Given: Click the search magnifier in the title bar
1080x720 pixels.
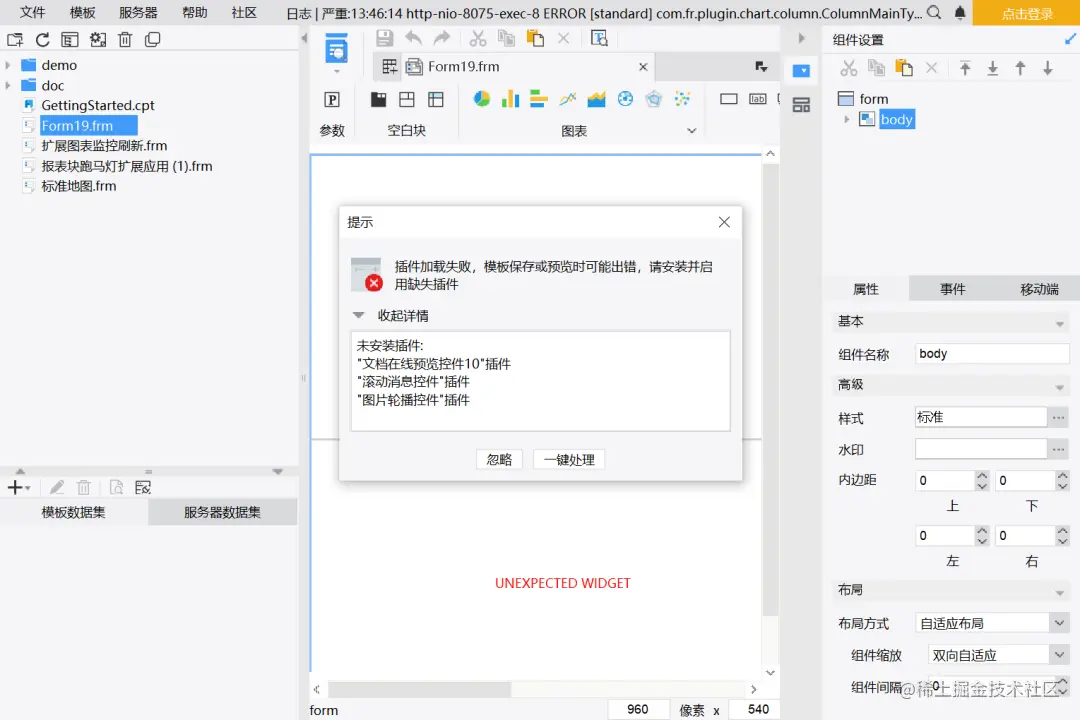Looking at the screenshot, I should (932, 14).
